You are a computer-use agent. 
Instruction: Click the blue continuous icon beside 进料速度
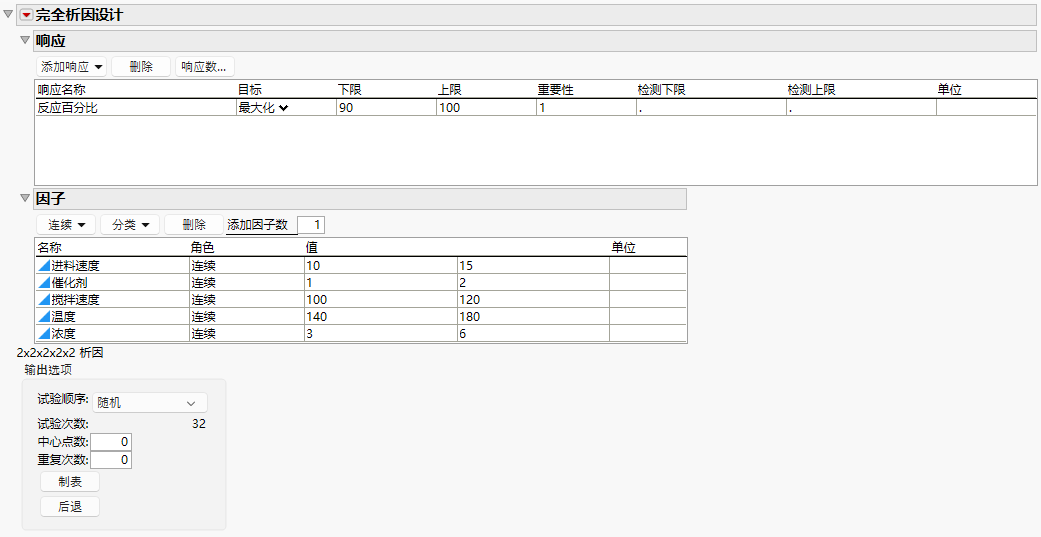[x=44, y=266]
